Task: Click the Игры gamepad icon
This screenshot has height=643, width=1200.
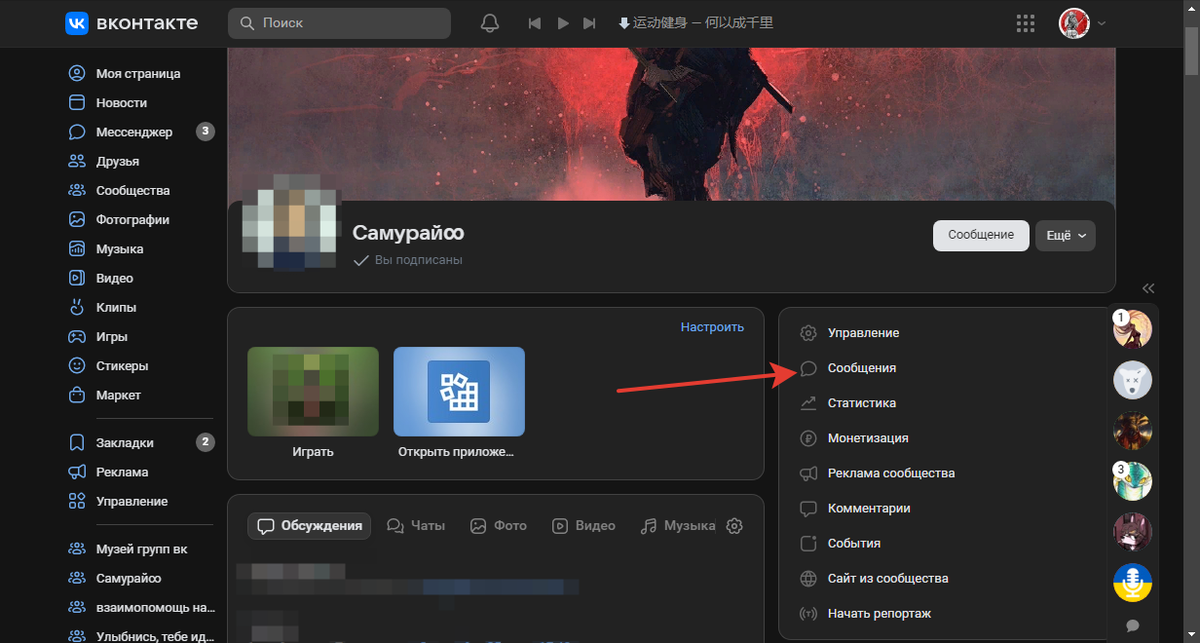Action: 77,337
